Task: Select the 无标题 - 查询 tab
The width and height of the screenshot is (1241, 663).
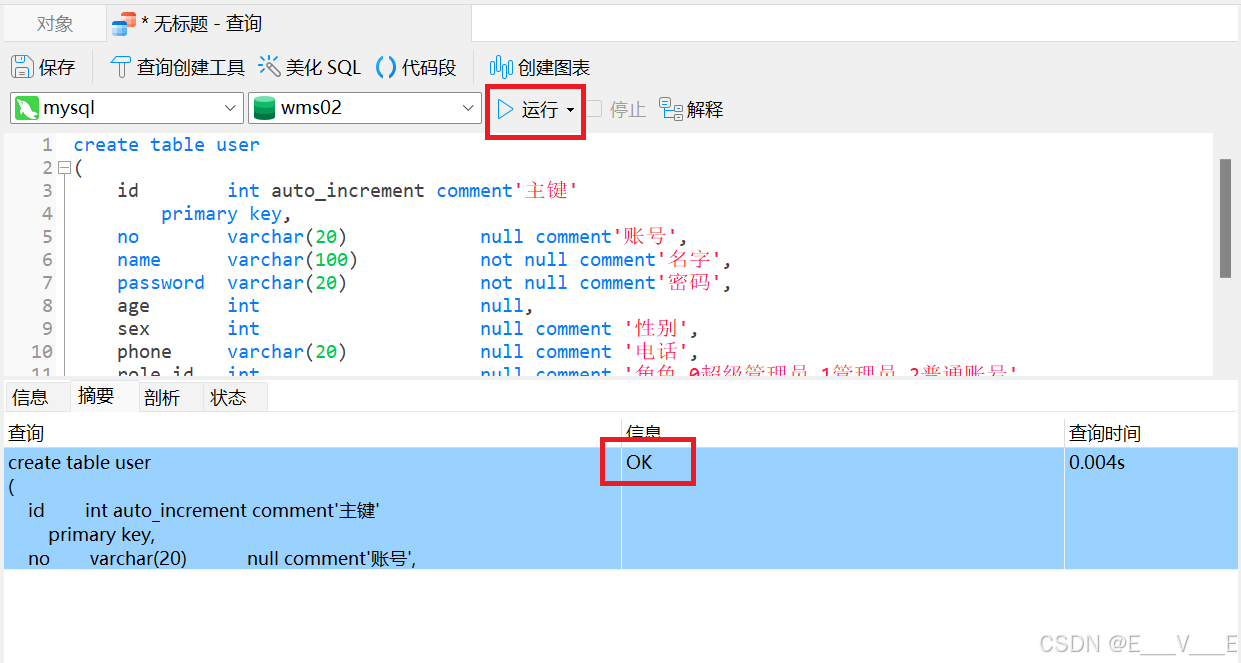Action: 188,23
